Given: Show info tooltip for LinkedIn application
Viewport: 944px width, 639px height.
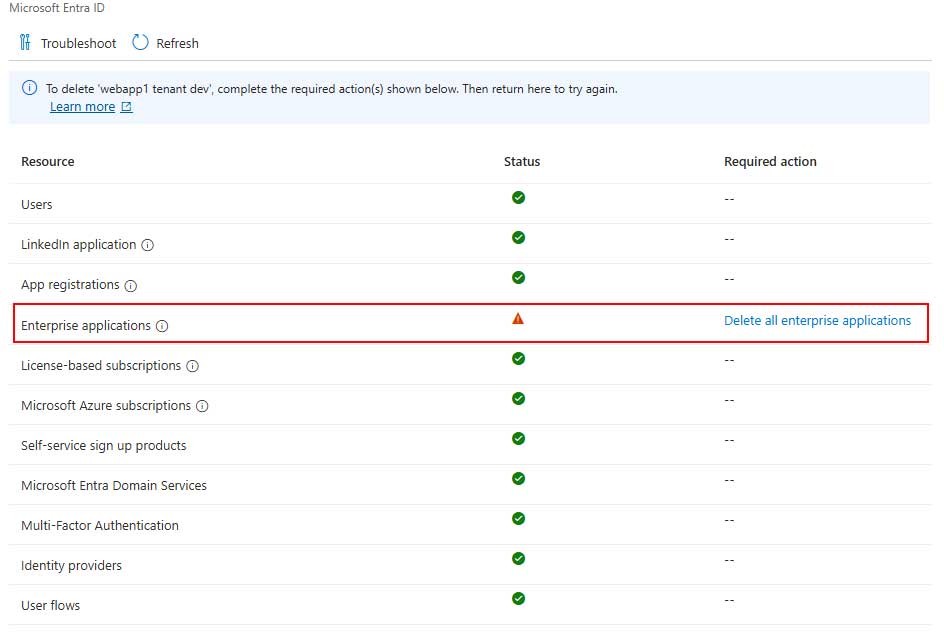Looking at the screenshot, I should click(148, 245).
